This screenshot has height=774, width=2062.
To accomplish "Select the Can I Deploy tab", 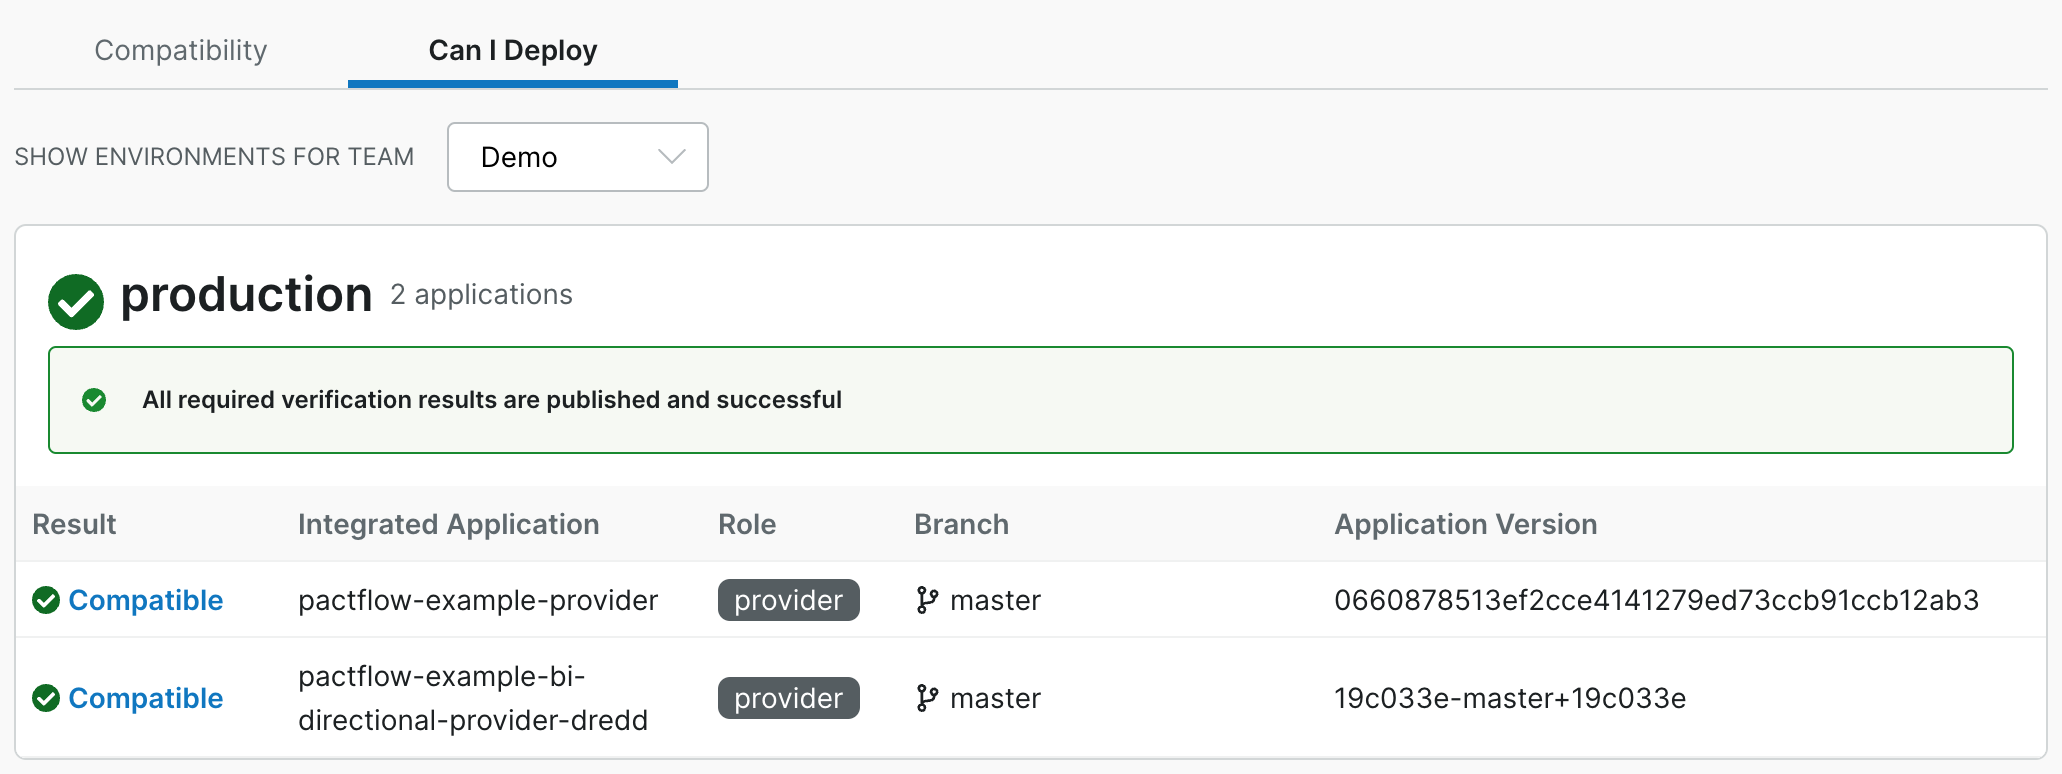I will coord(513,50).
